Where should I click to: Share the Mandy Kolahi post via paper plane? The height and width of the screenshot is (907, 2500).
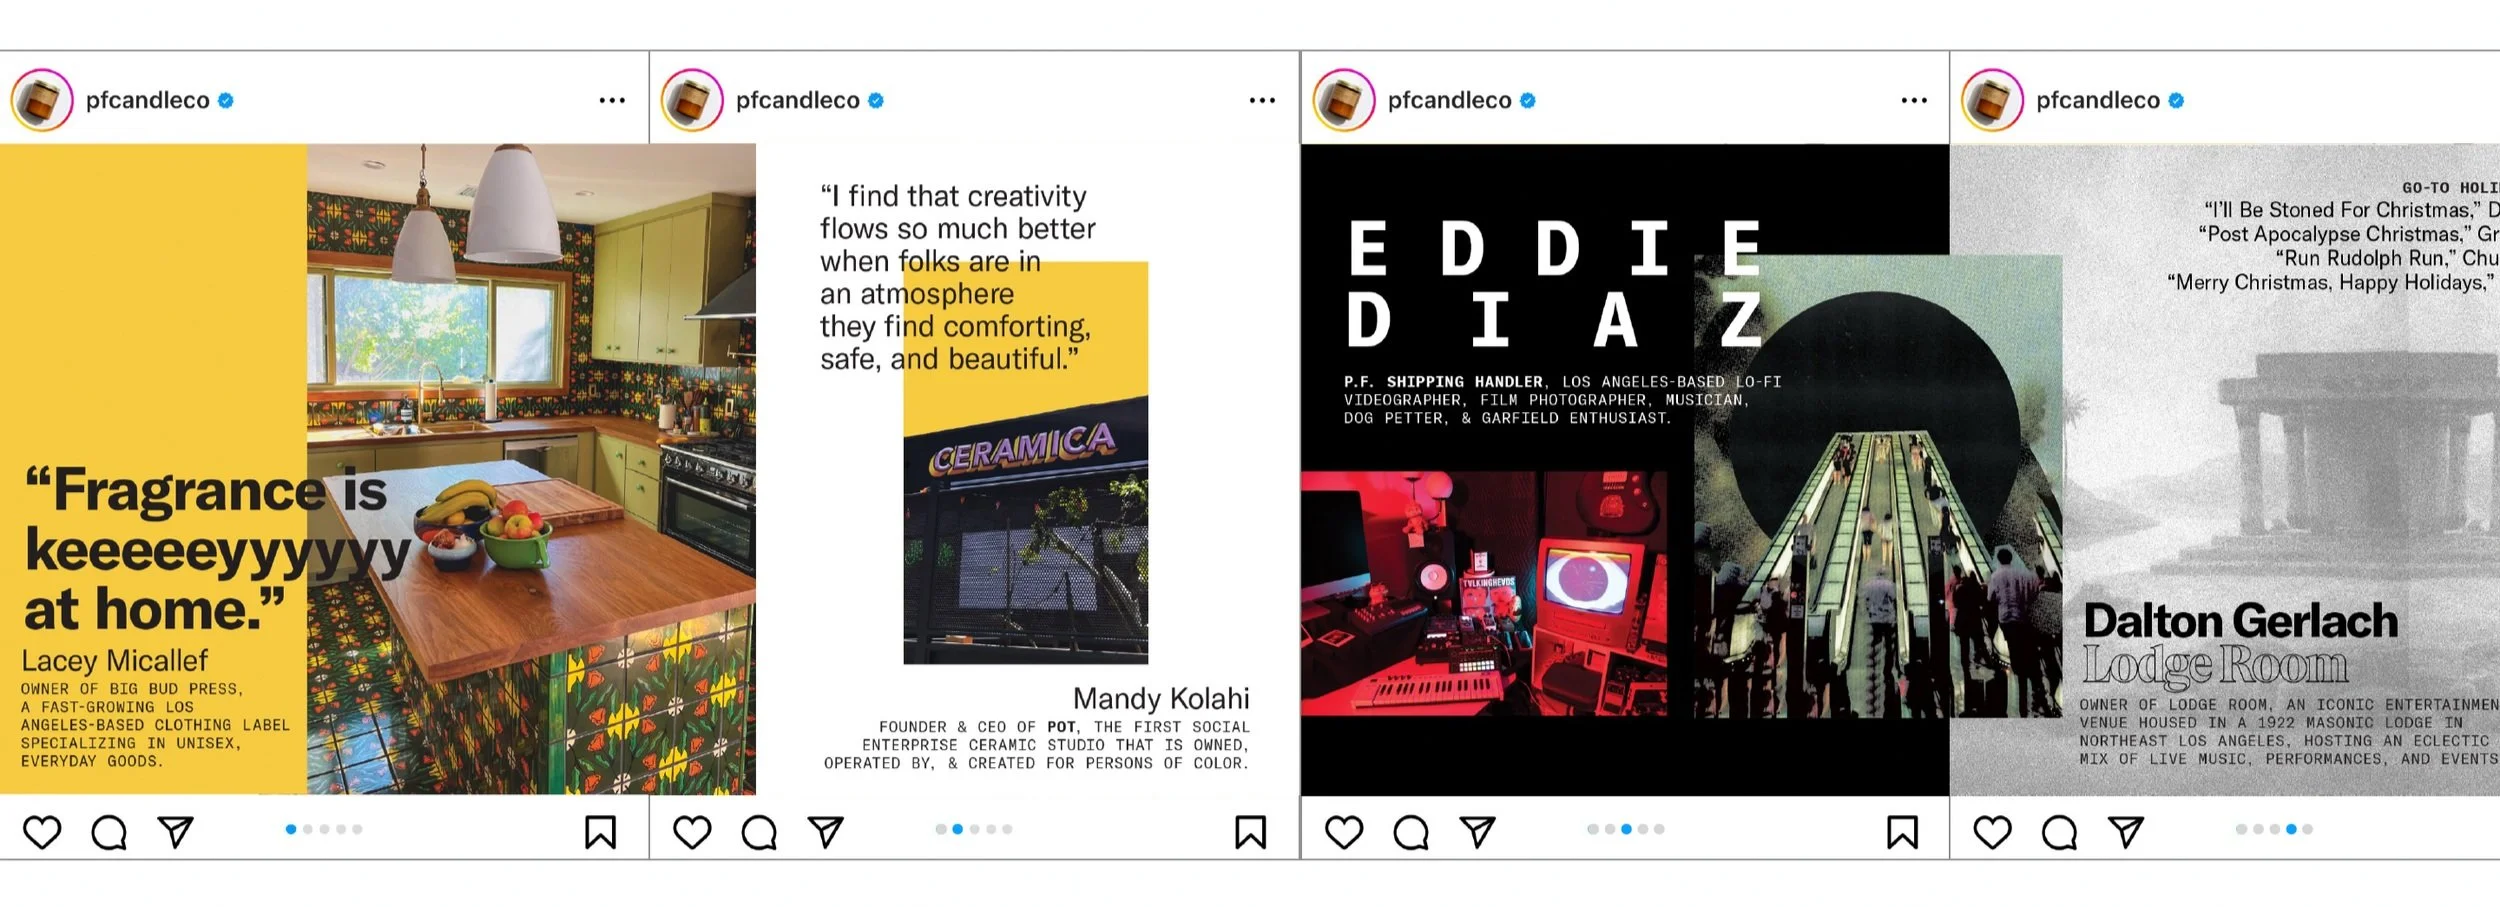click(x=826, y=832)
